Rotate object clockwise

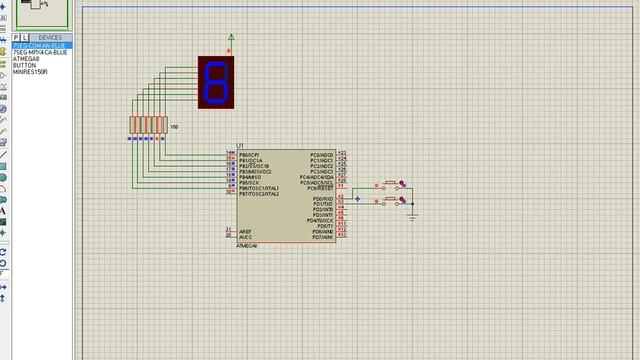click(x=3, y=252)
